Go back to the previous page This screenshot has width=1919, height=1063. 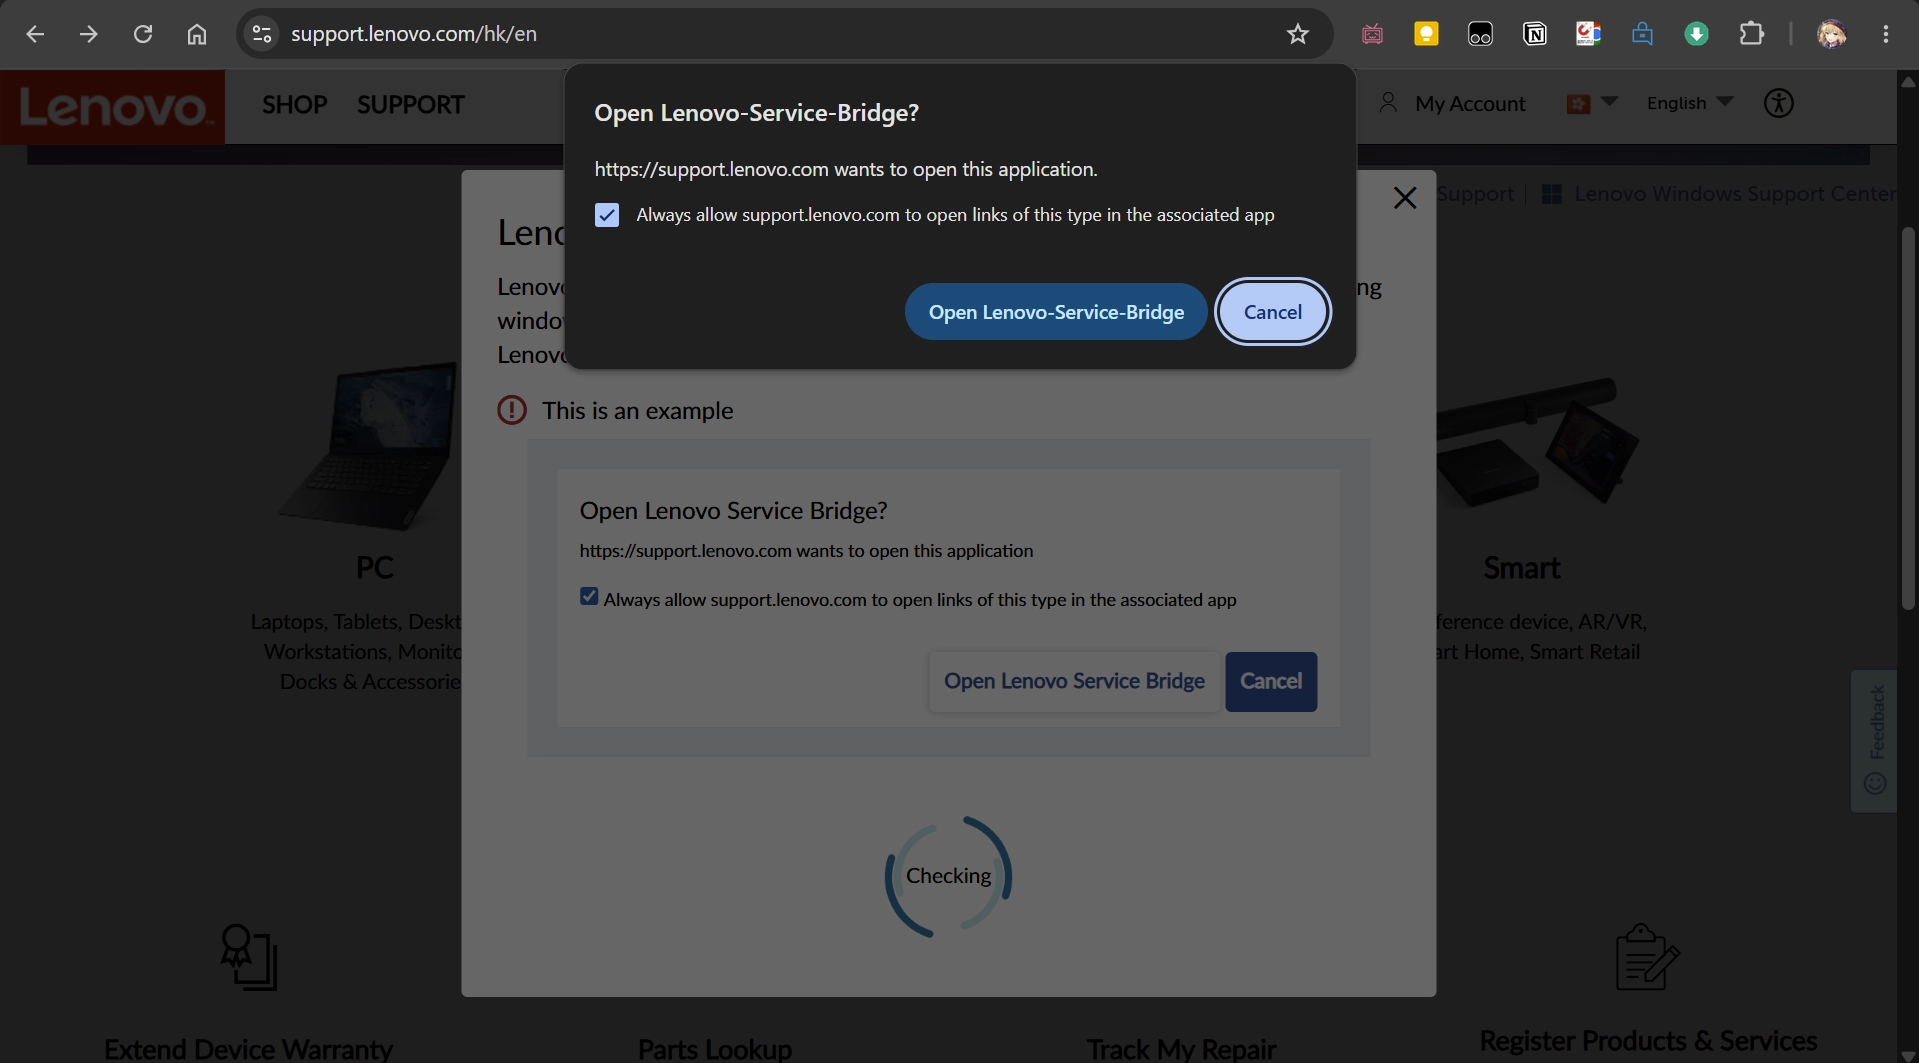(35, 34)
